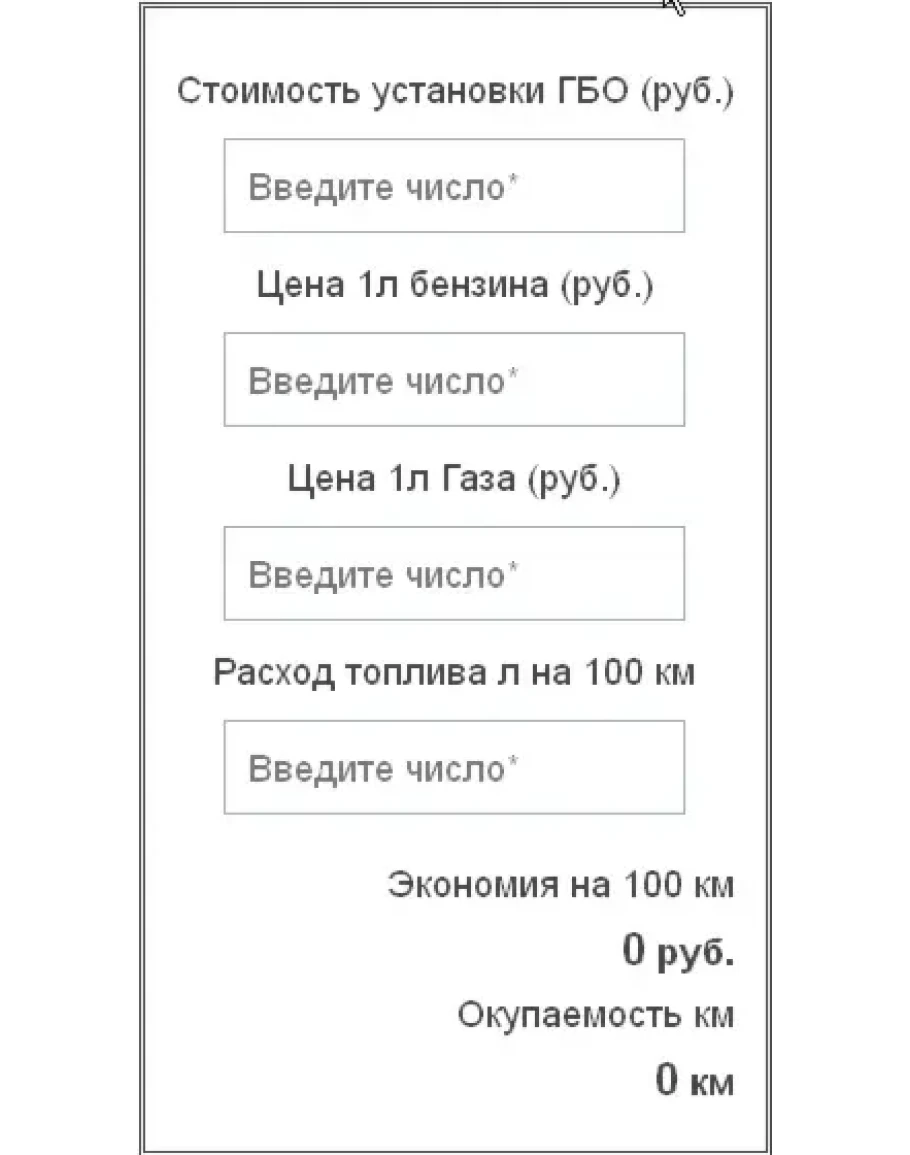Click the 'Экономия на 100 км' heading
This screenshot has width=910, height=1155.
[560, 886]
